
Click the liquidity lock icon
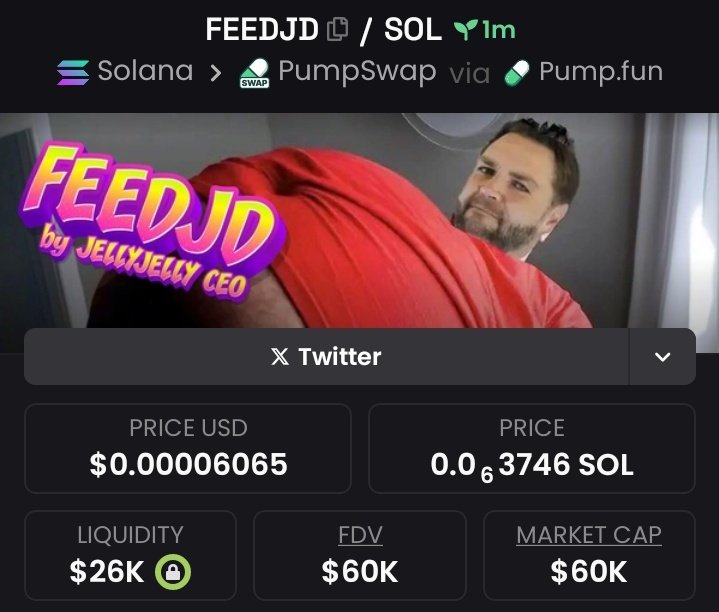(172, 572)
